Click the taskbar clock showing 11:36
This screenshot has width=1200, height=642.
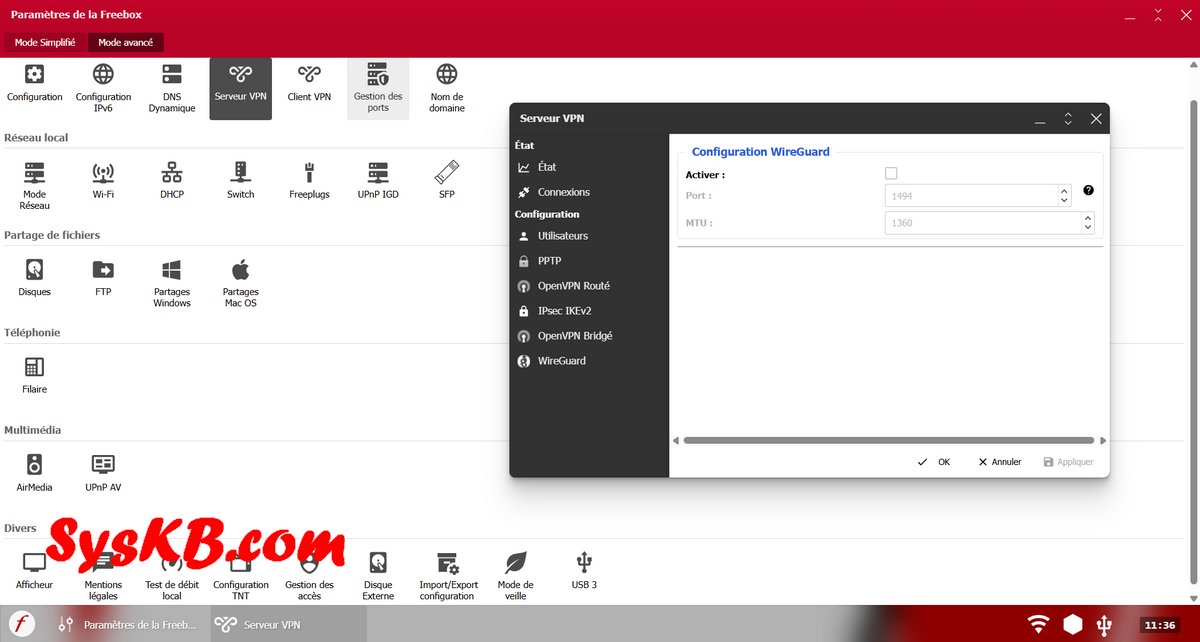[1160, 625]
